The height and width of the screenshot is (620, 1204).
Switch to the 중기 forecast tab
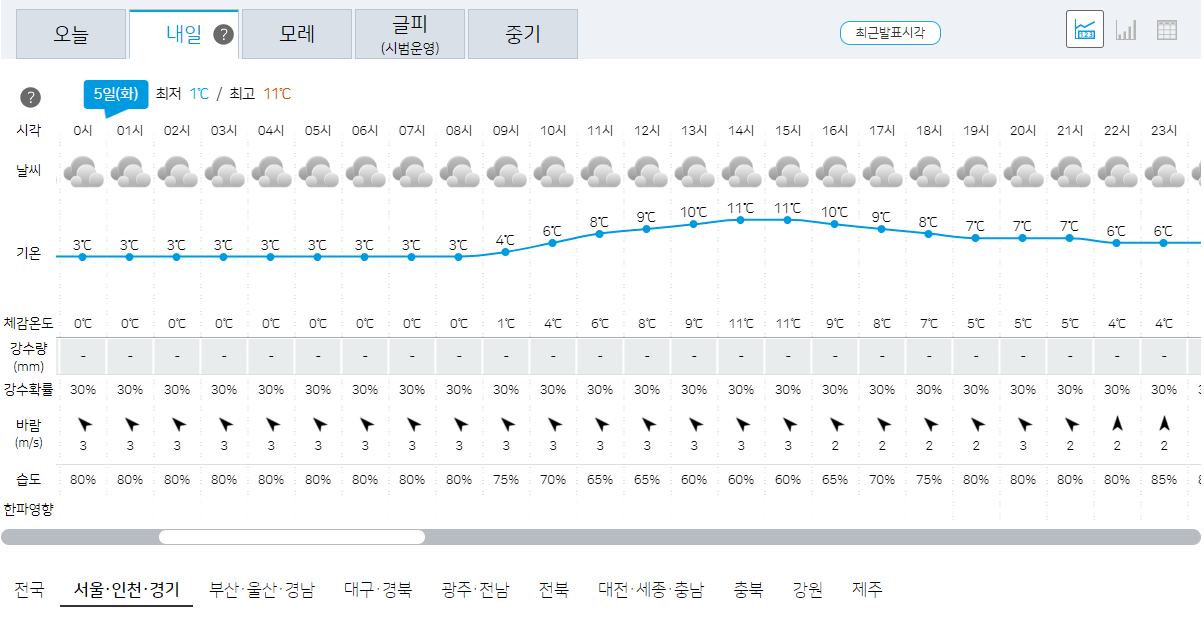523,33
